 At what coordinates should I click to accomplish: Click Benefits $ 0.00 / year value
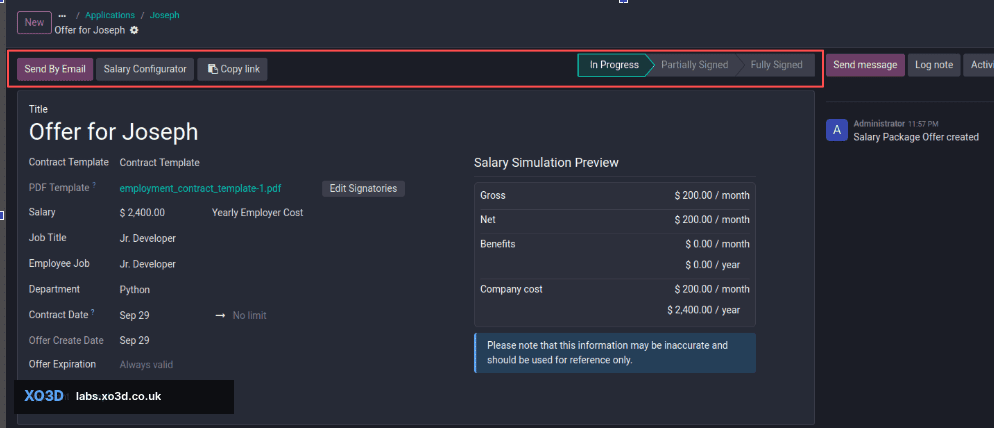pyautogui.click(x=713, y=265)
